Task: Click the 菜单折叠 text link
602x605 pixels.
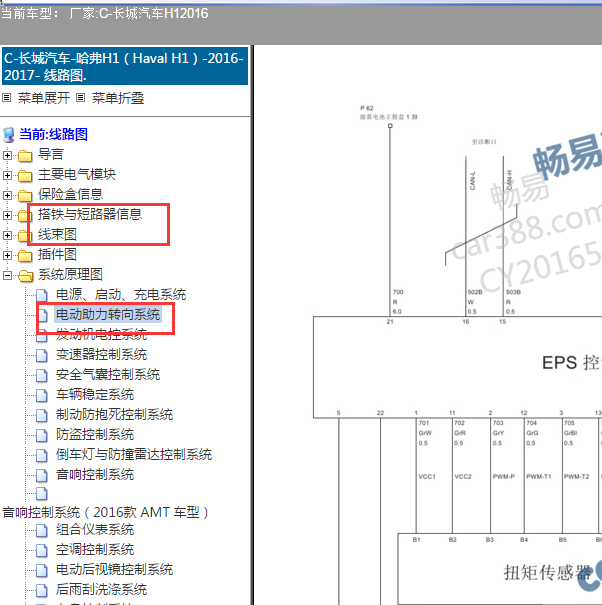Action: tap(118, 98)
